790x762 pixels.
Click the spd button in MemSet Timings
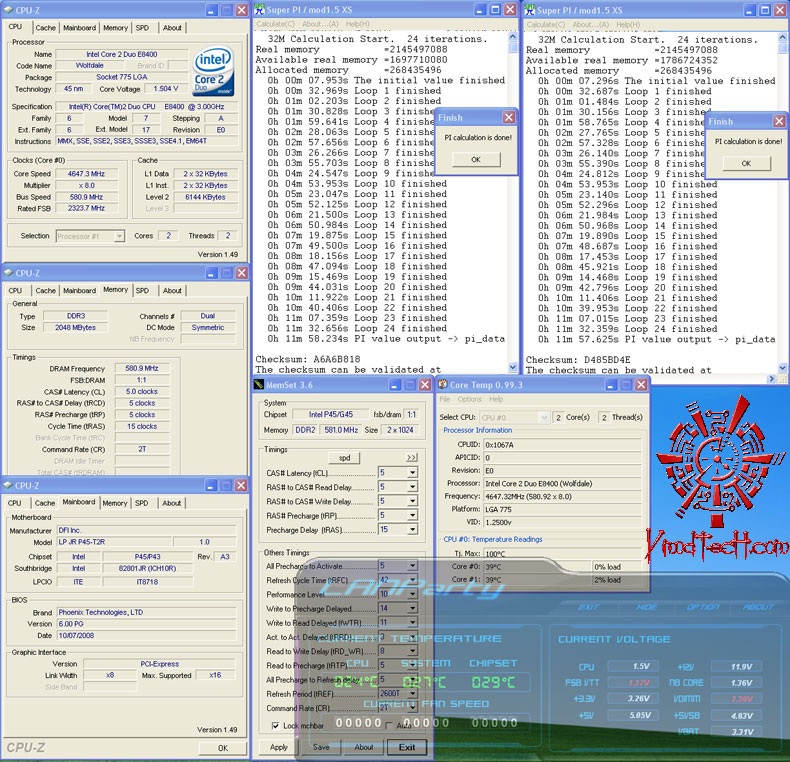click(x=344, y=458)
